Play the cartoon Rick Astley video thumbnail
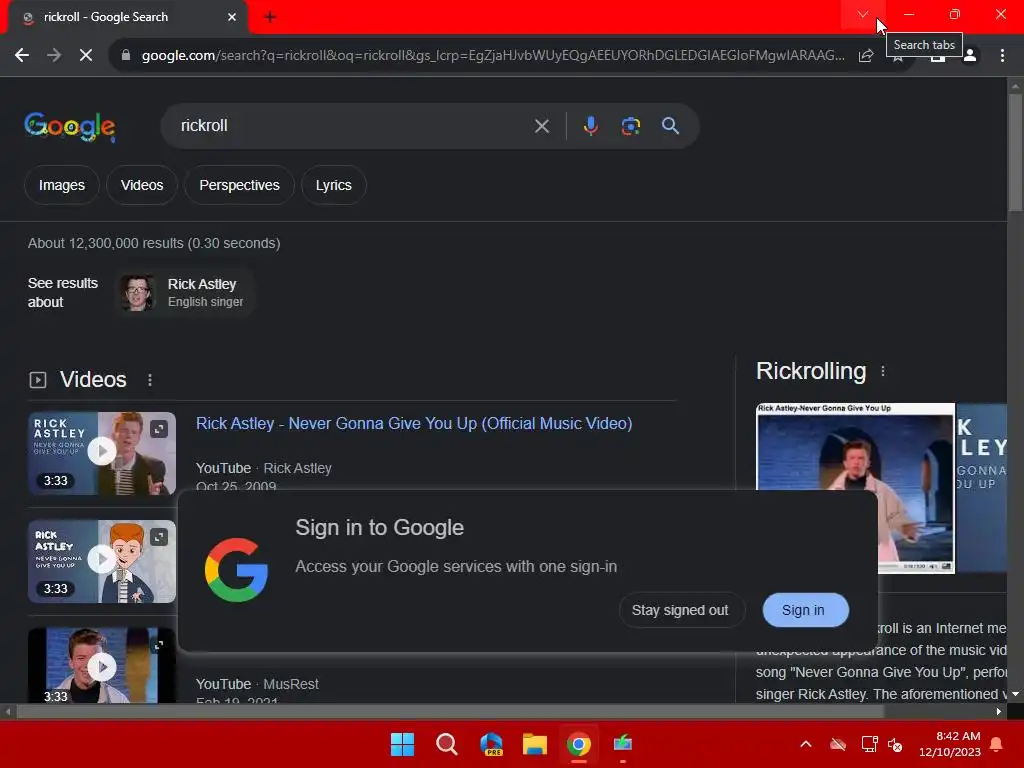1024x768 pixels. click(x=102, y=560)
